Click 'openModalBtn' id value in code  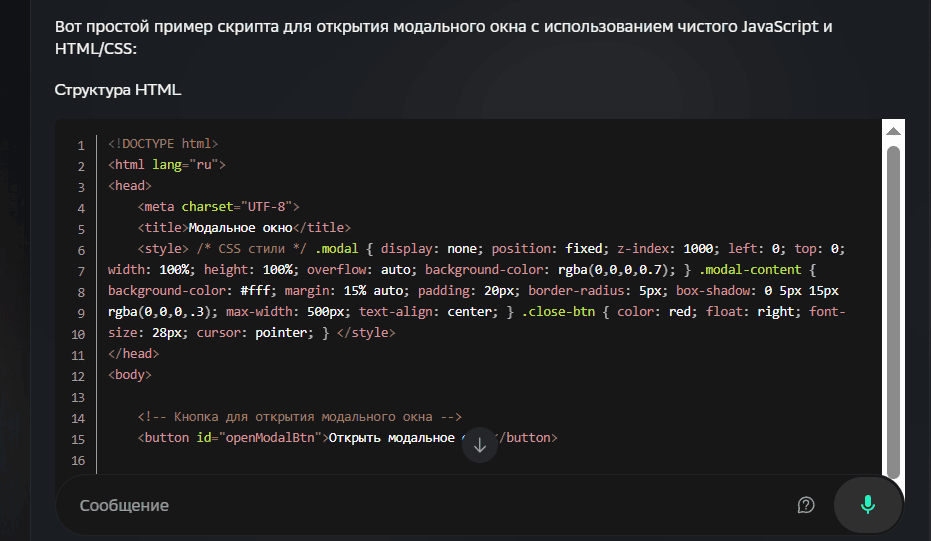(270, 438)
